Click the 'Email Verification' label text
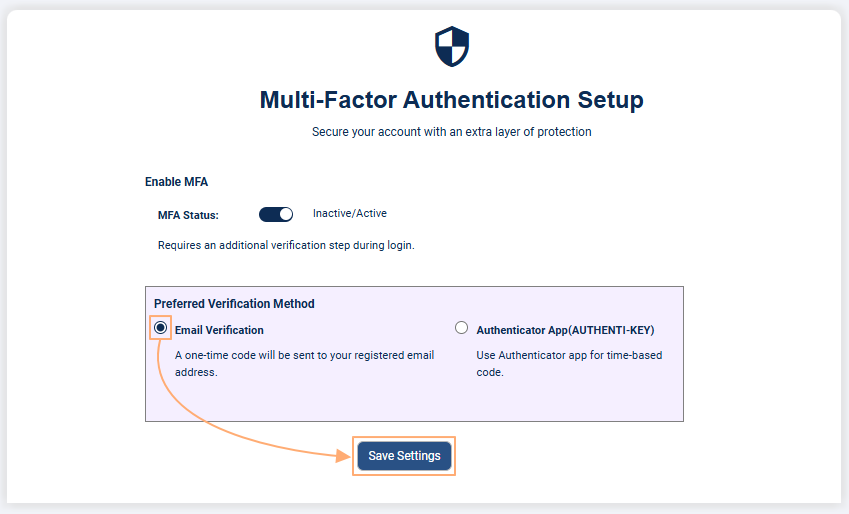This screenshot has height=514, width=849. coord(219,330)
